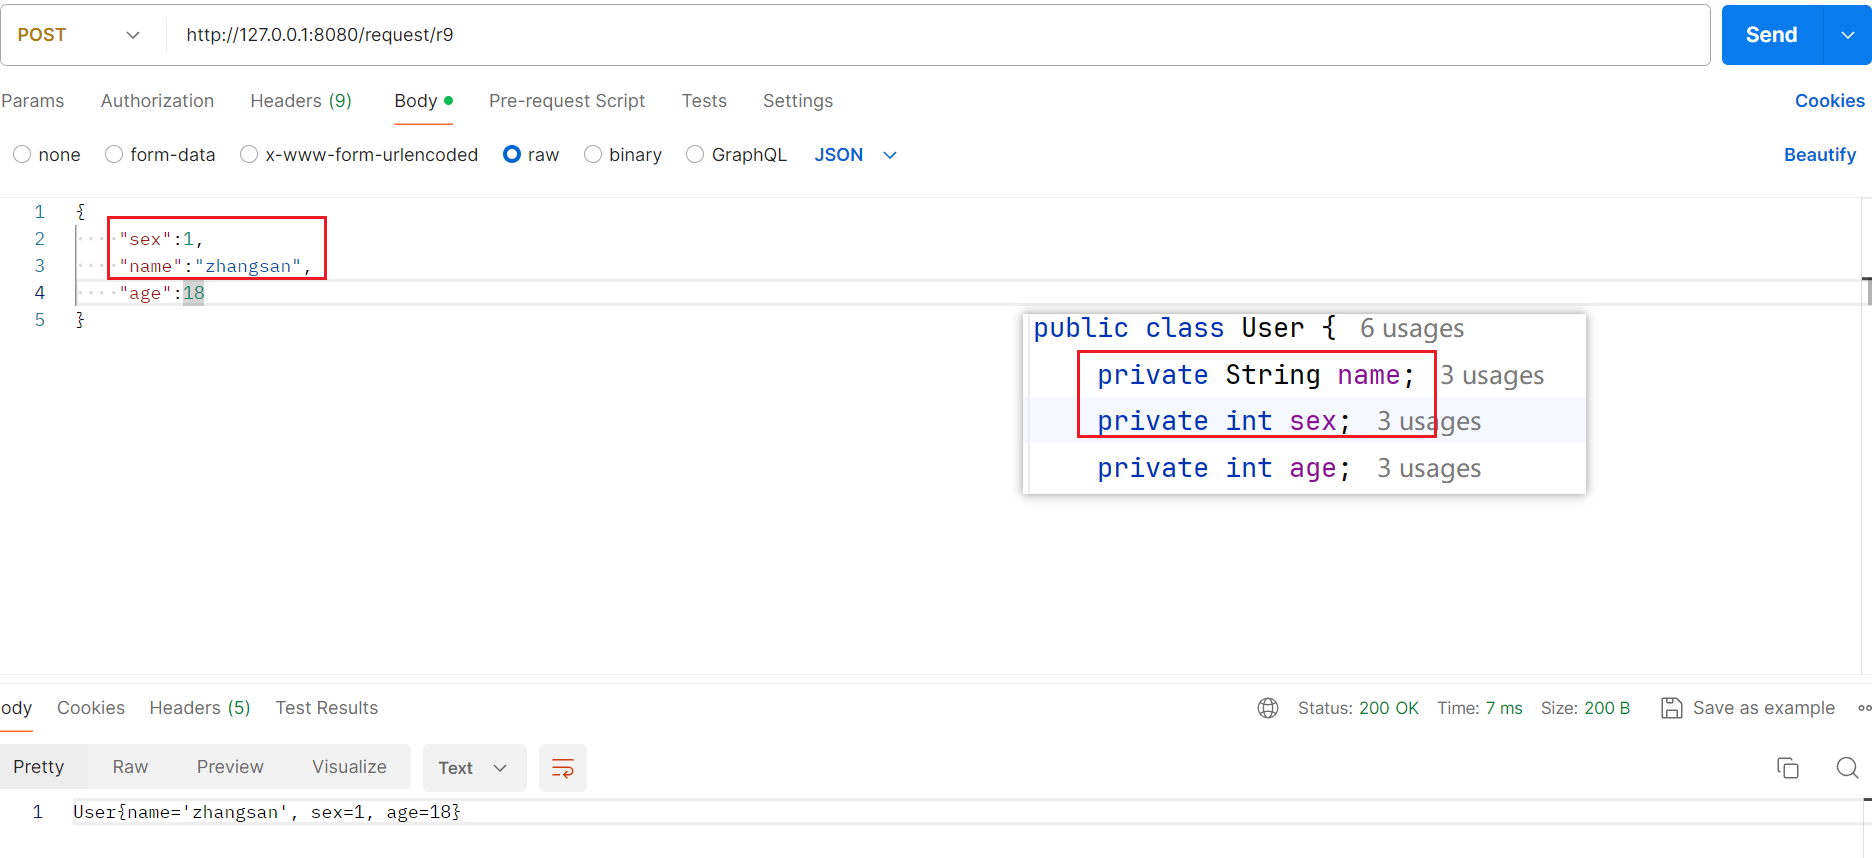Click the Save as example button
This screenshot has width=1872, height=858.
point(1748,708)
